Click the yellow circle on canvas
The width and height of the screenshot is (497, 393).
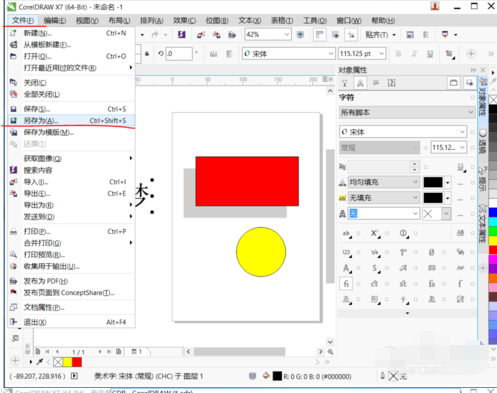(261, 252)
